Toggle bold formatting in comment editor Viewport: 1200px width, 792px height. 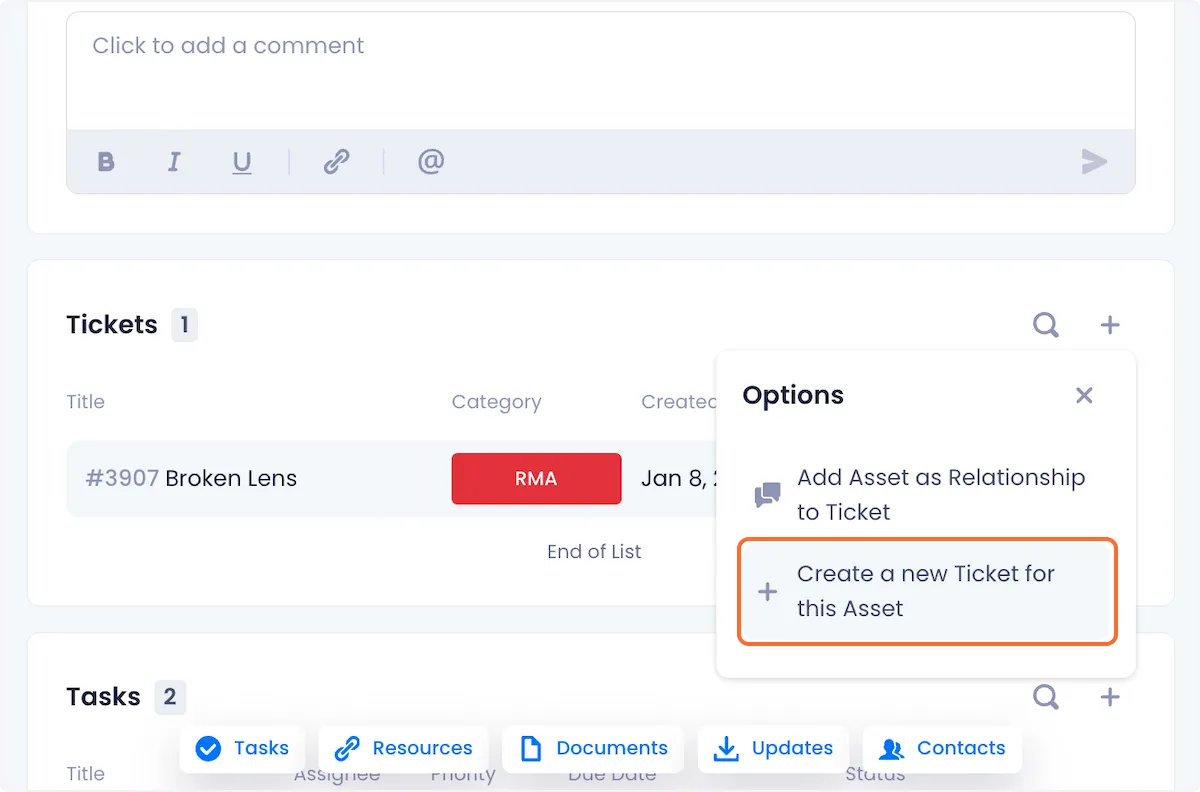point(106,162)
